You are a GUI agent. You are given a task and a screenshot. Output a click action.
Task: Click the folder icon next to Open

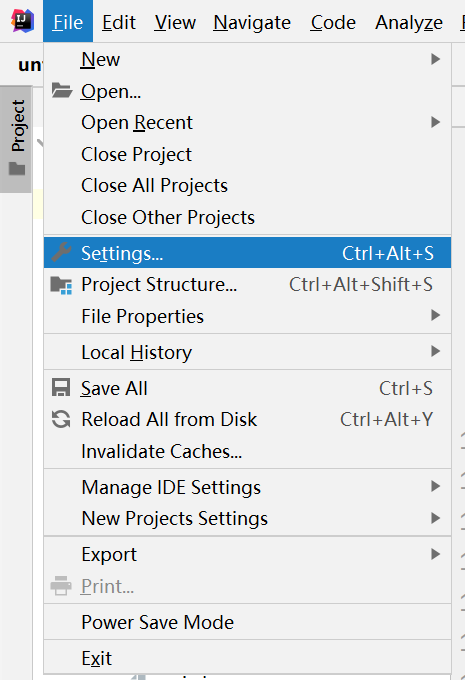[x=62, y=91]
